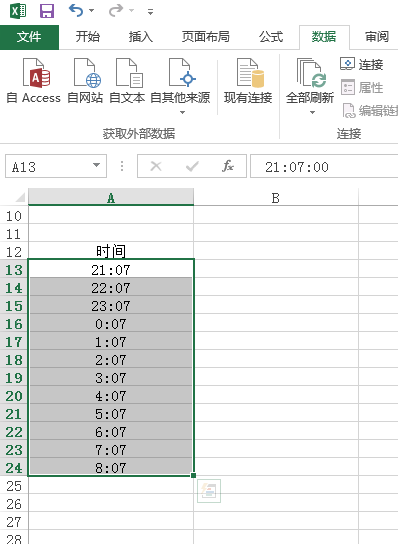Click the cell containing 6:07
Viewport: 398px width, 544px height.
pyautogui.click(x=111, y=432)
